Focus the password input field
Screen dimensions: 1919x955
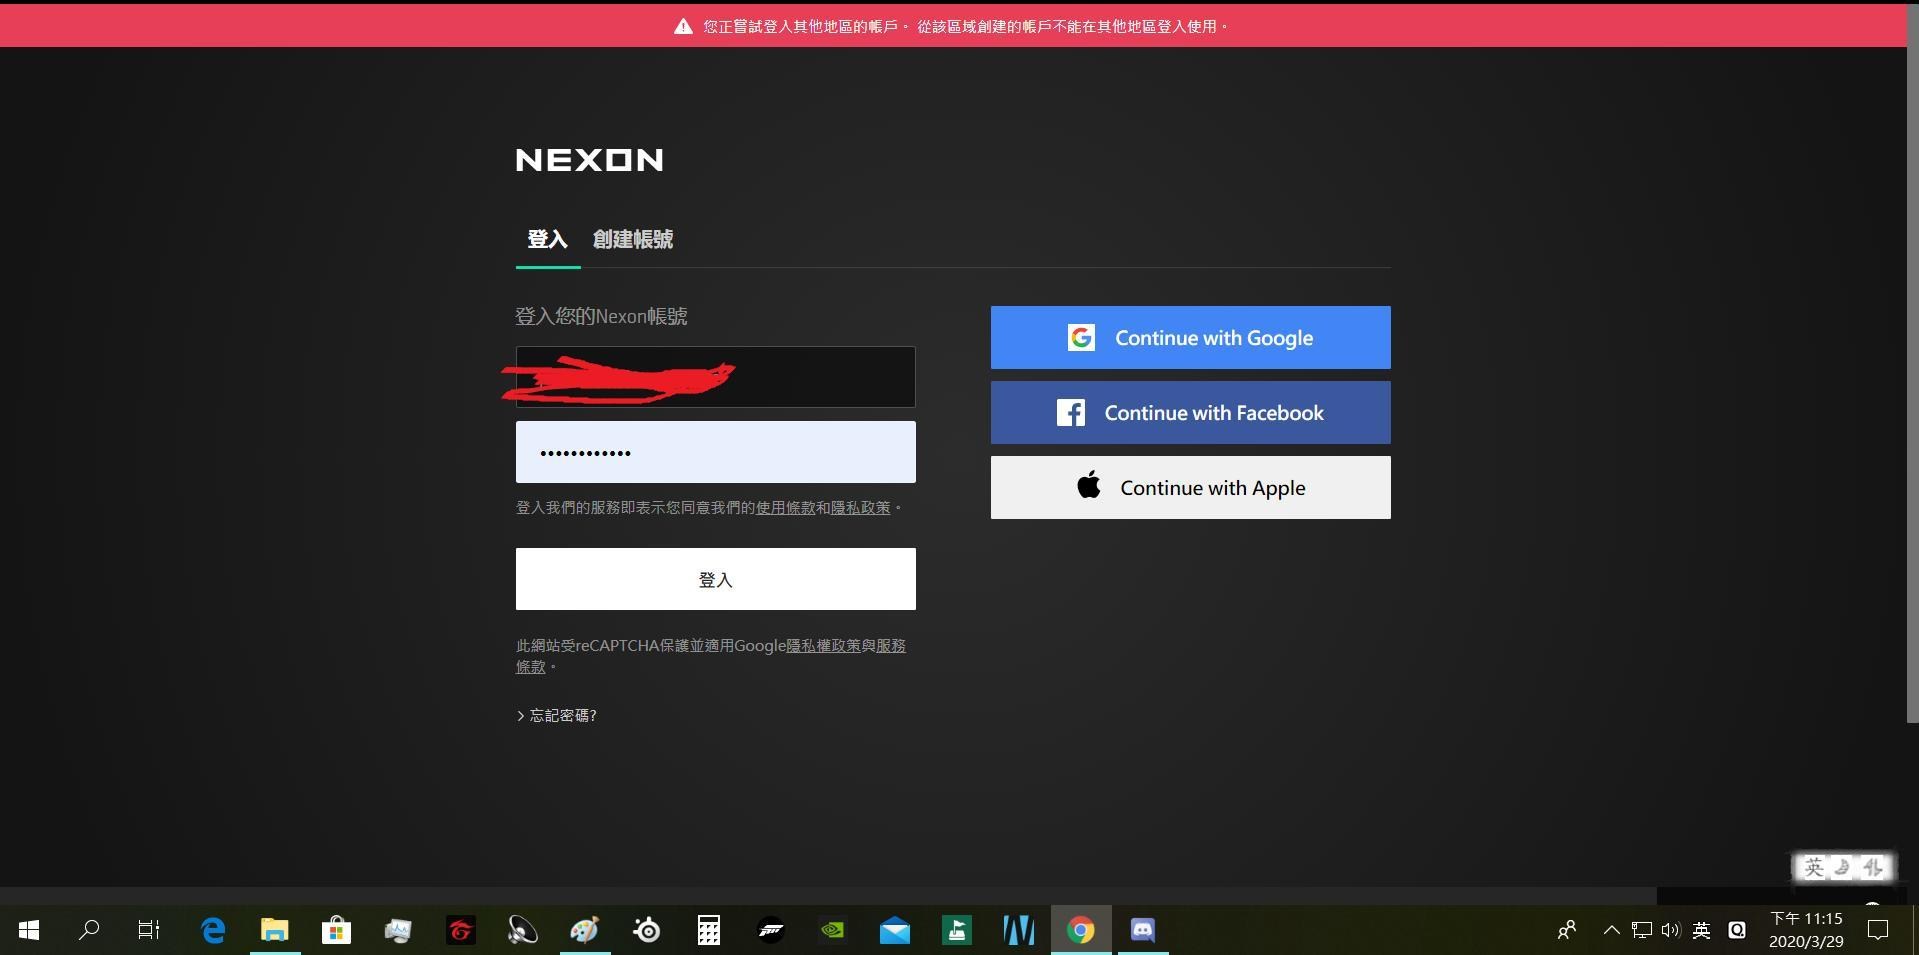(715, 452)
